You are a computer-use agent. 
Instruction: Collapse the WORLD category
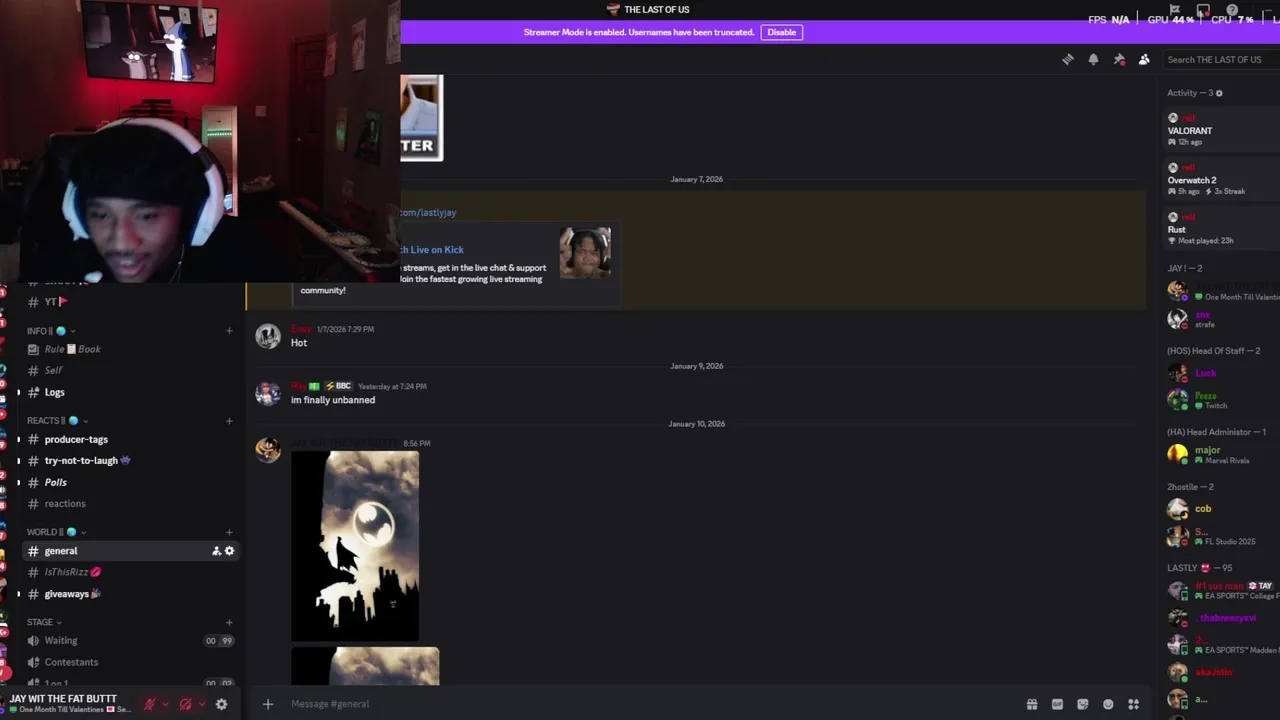tap(56, 532)
